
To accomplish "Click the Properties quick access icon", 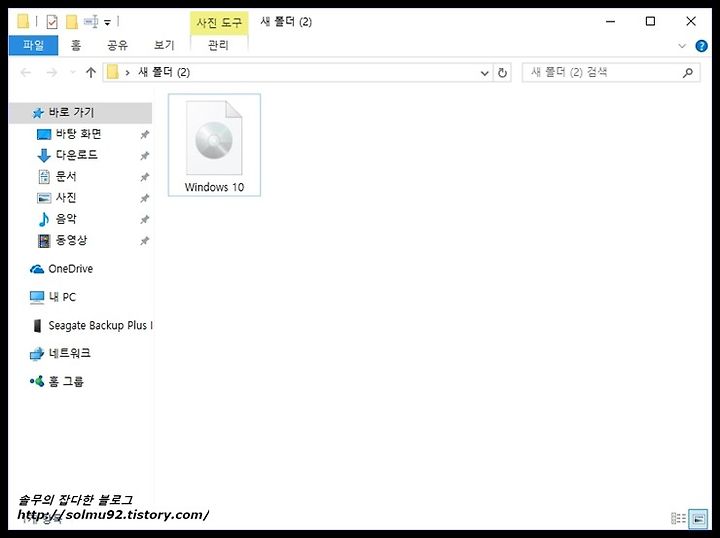I will click(x=52, y=22).
